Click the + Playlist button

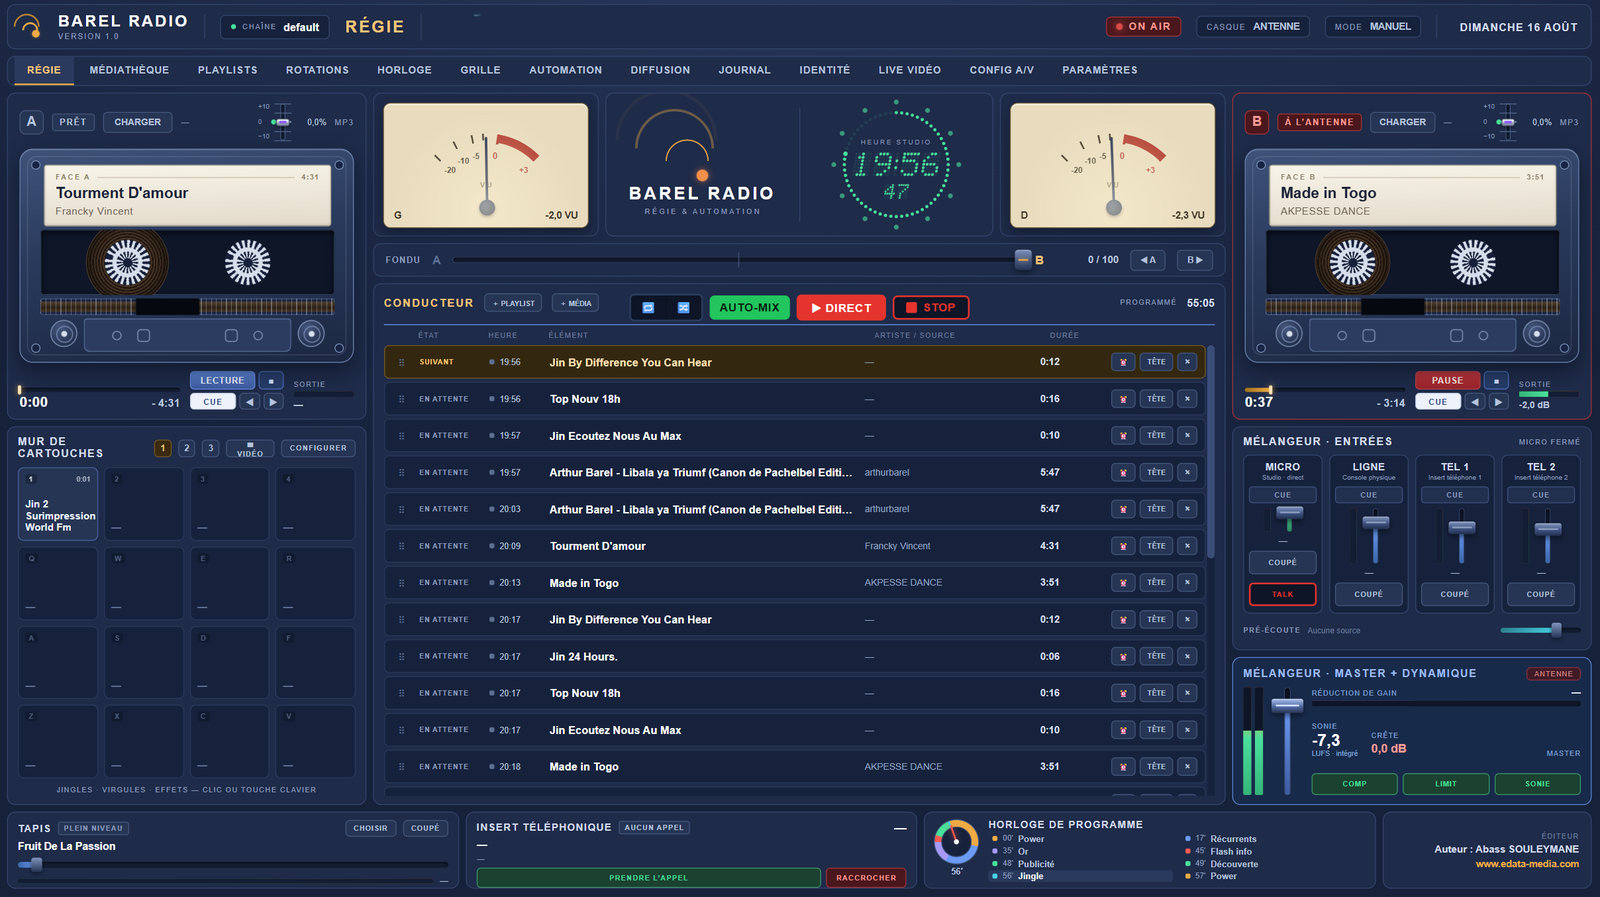(514, 303)
